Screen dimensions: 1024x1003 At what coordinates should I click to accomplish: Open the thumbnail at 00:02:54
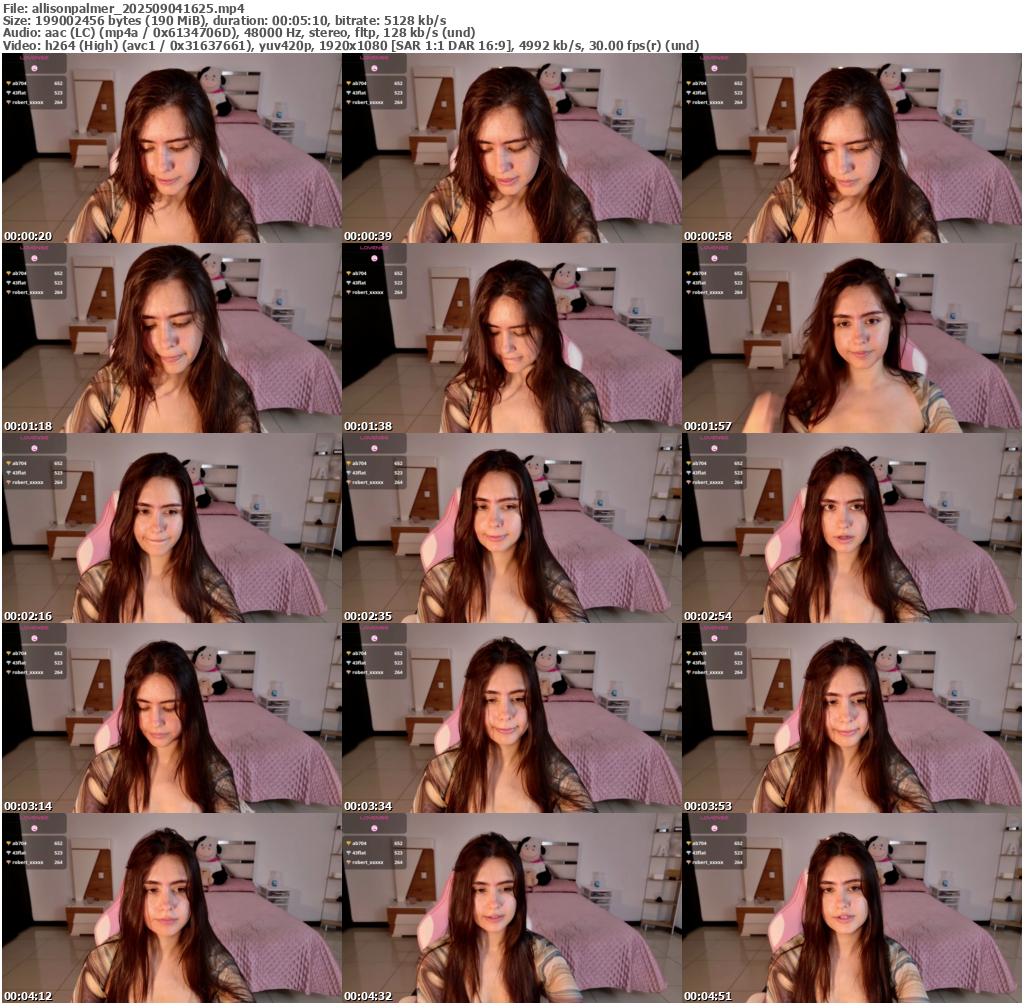(852, 528)
